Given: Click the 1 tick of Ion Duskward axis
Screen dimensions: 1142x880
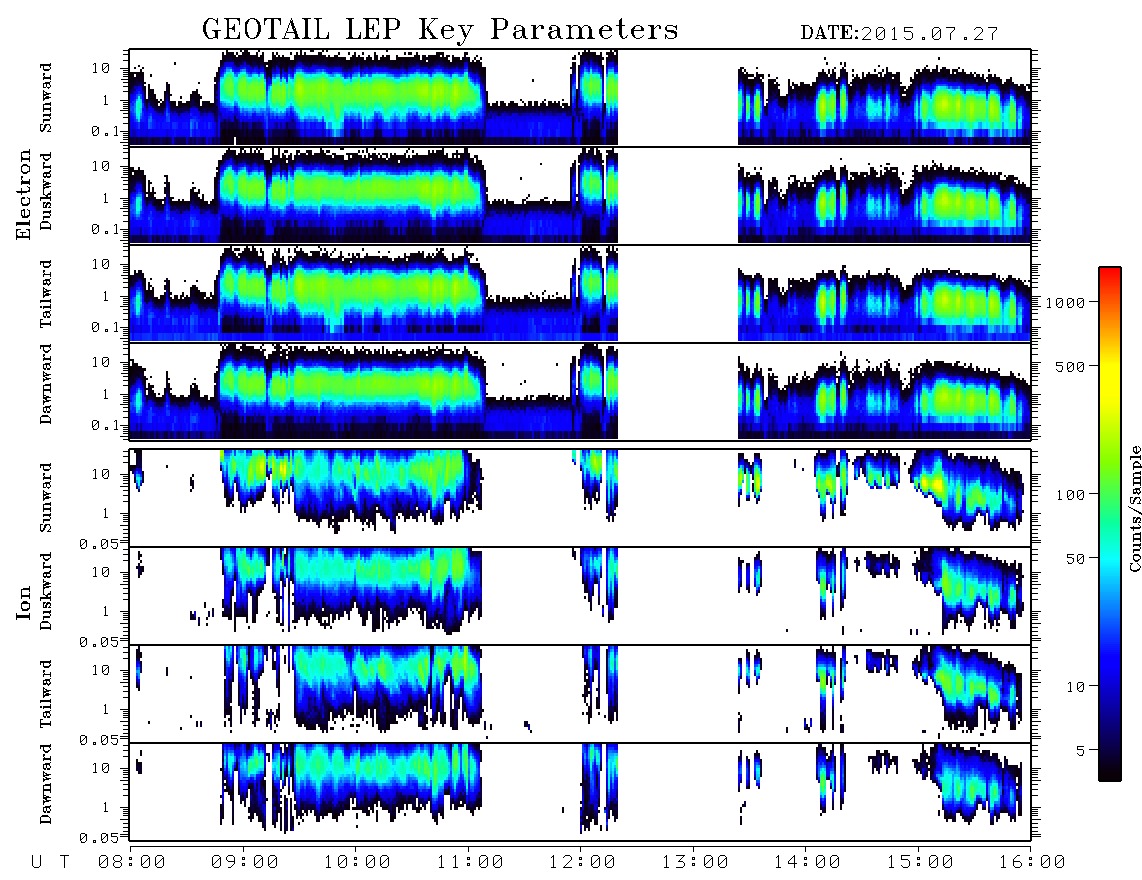Looking at the screenshot, I should (105, 610).
